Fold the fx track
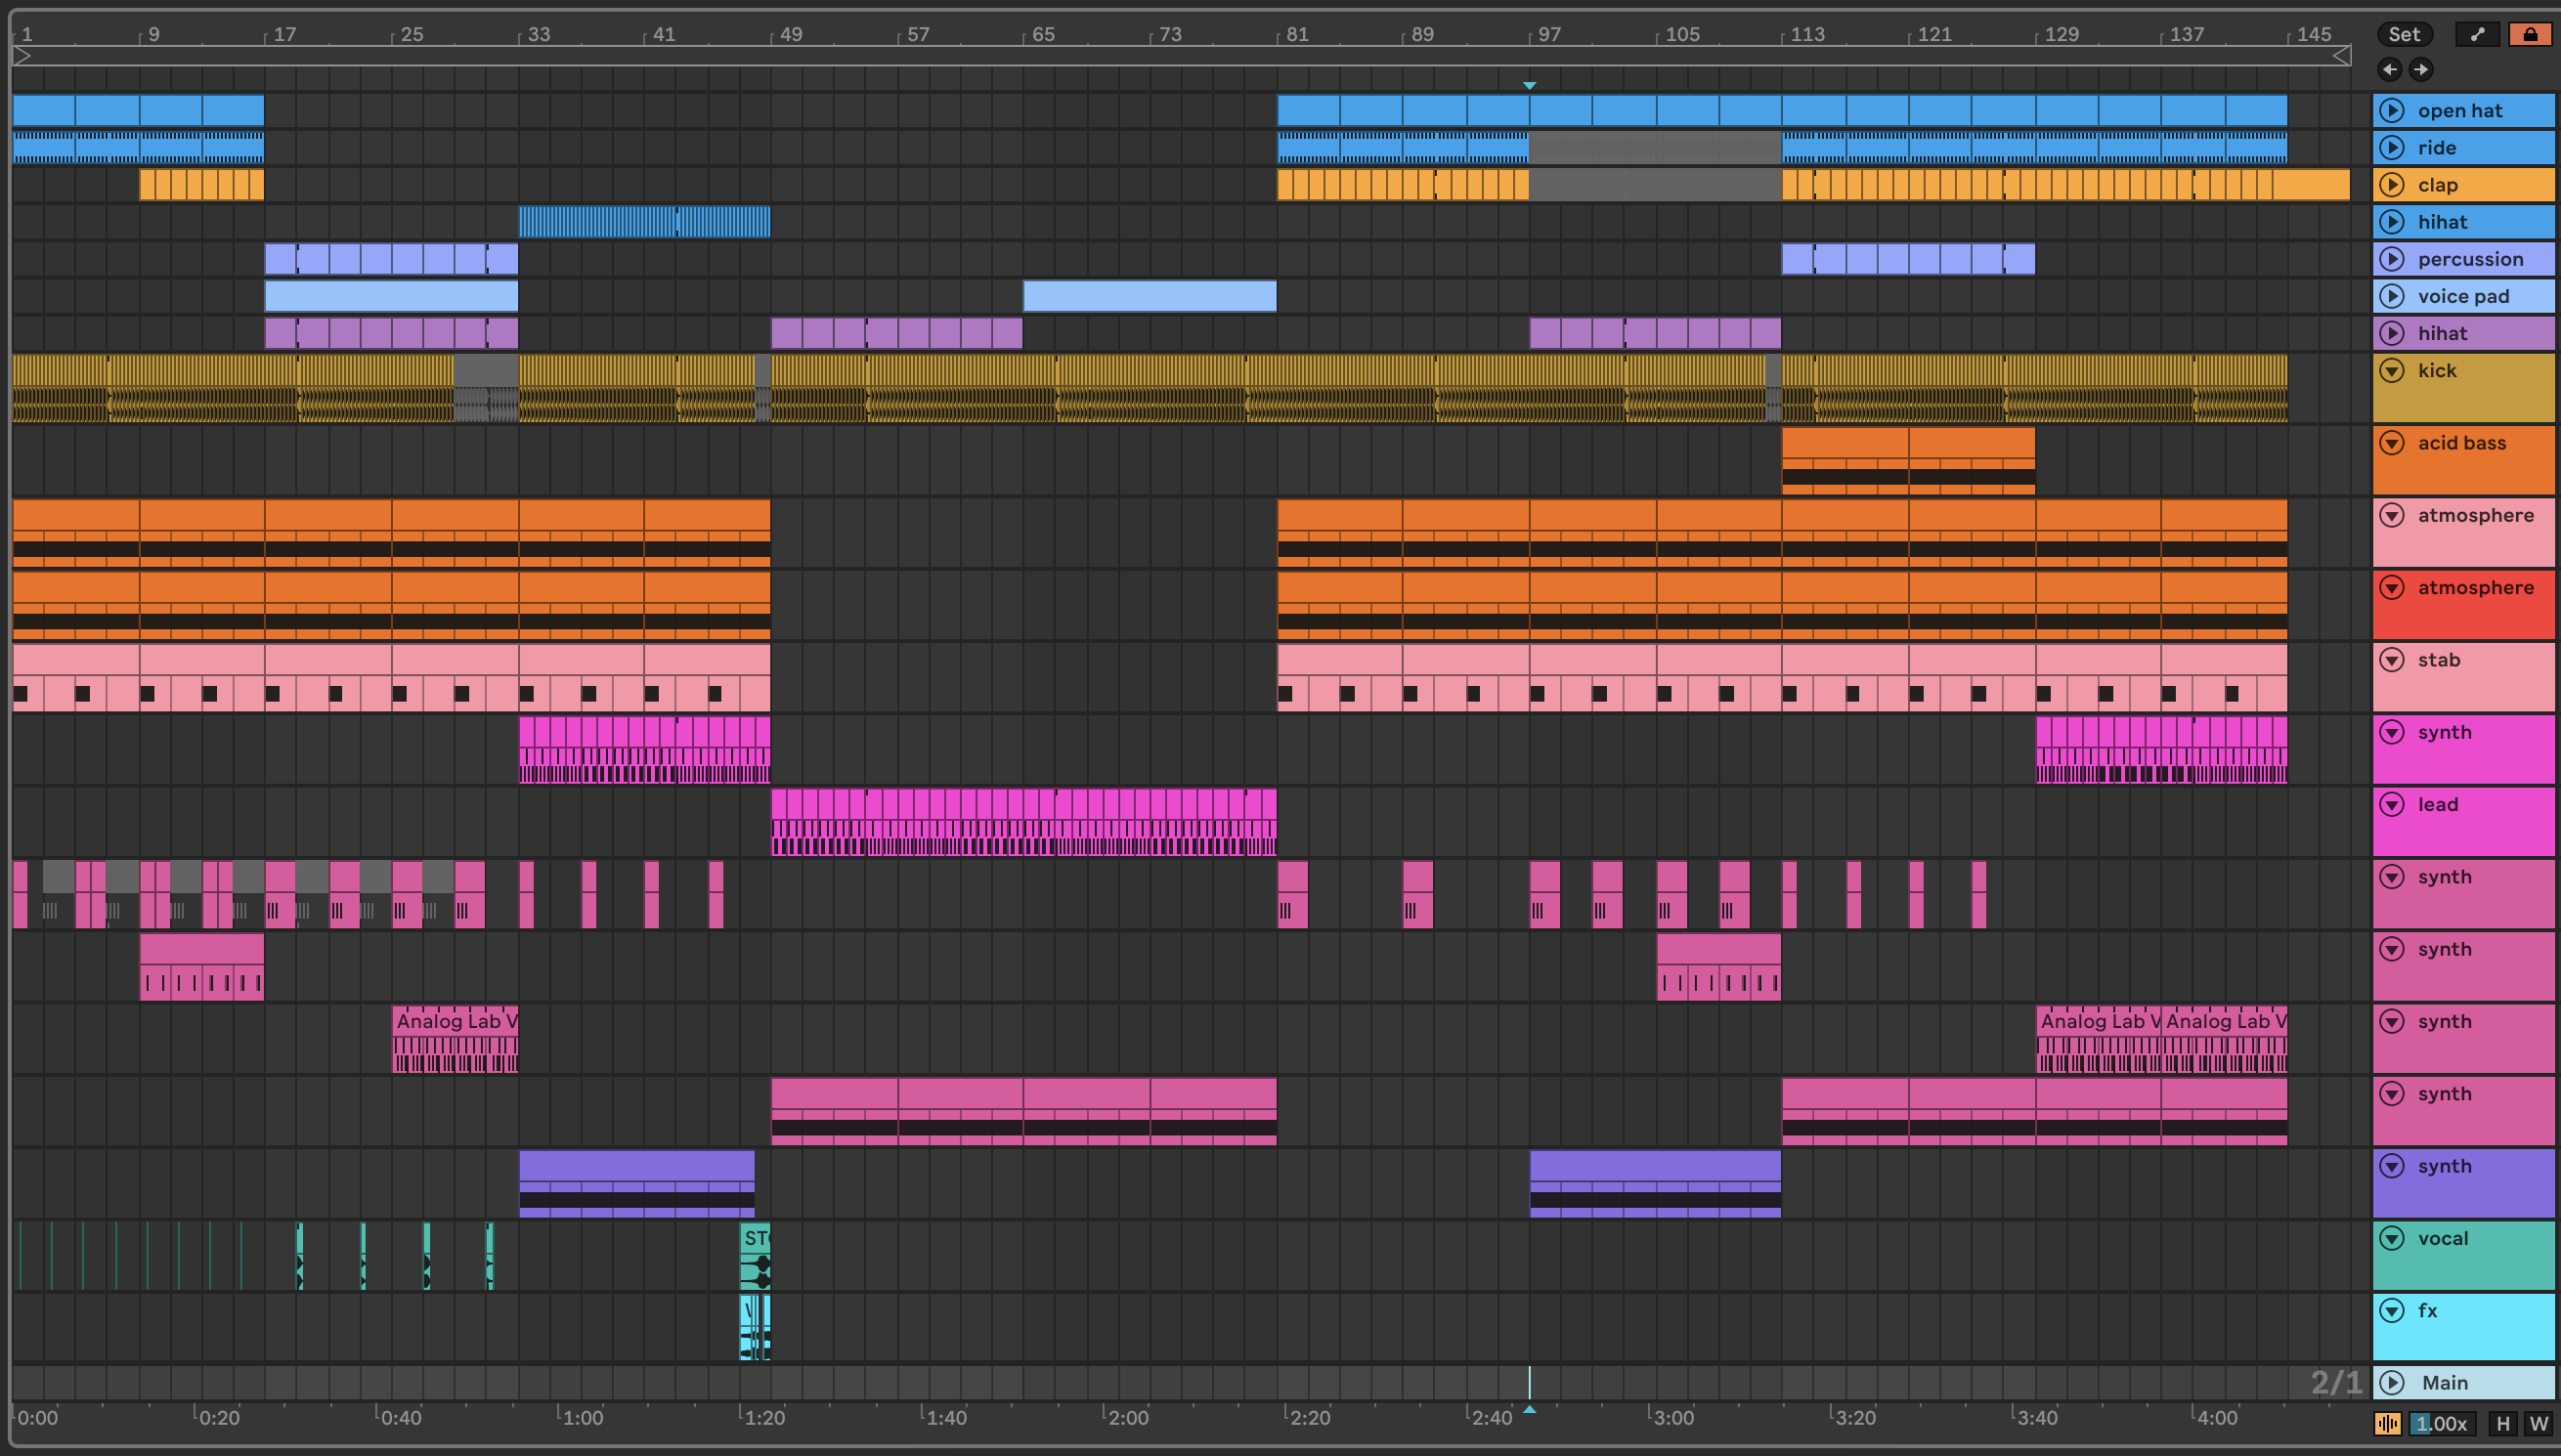Viewport: 2561px width, 1456px height. coord(2391,1310)
